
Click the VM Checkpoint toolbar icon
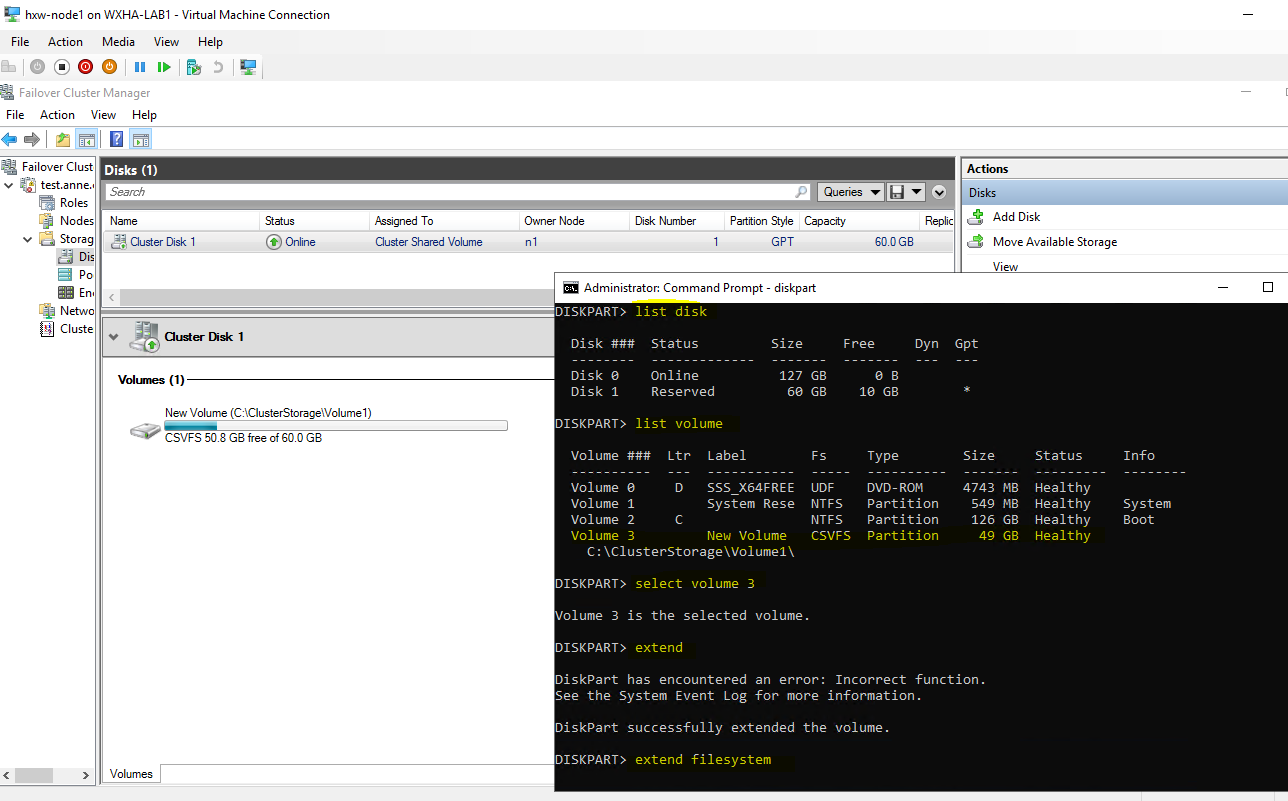coord(194,67)
